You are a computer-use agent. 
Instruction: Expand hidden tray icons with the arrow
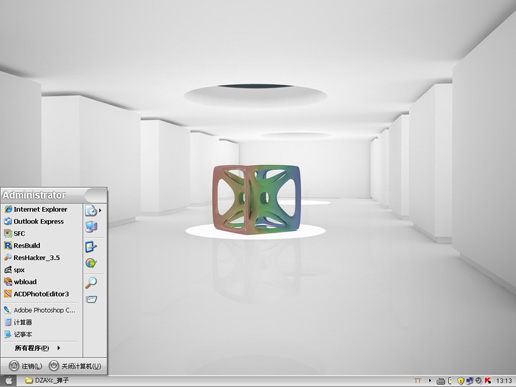coord(430,380)
